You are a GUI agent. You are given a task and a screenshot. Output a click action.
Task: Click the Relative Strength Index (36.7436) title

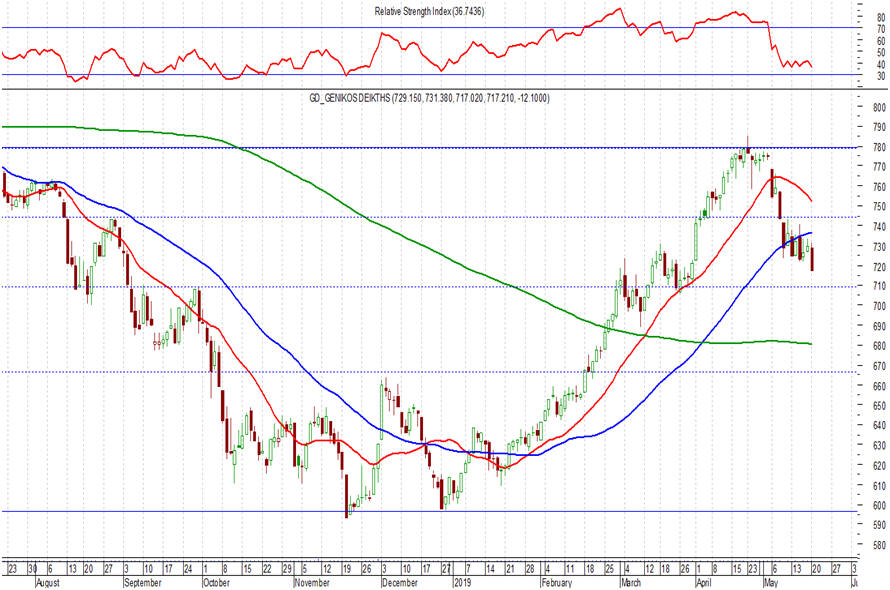point(429,11)
